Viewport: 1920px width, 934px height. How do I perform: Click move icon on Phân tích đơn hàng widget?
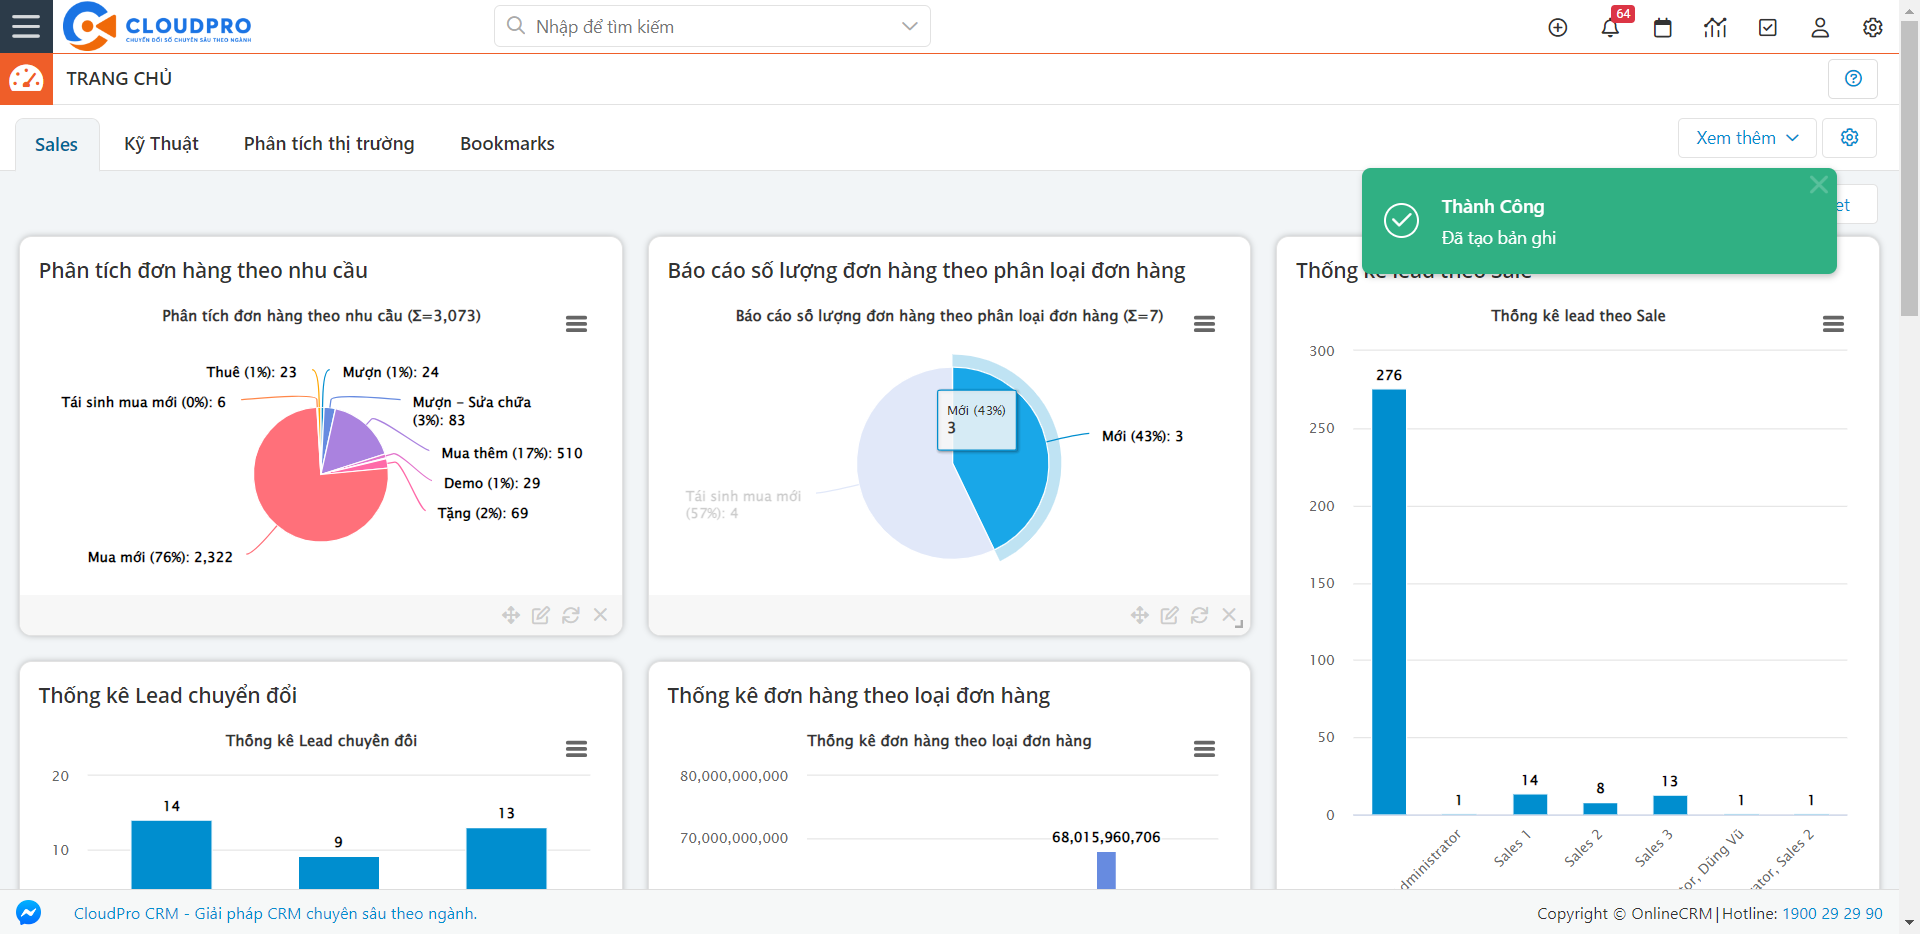pyautogui.click(x=511, y=615)
